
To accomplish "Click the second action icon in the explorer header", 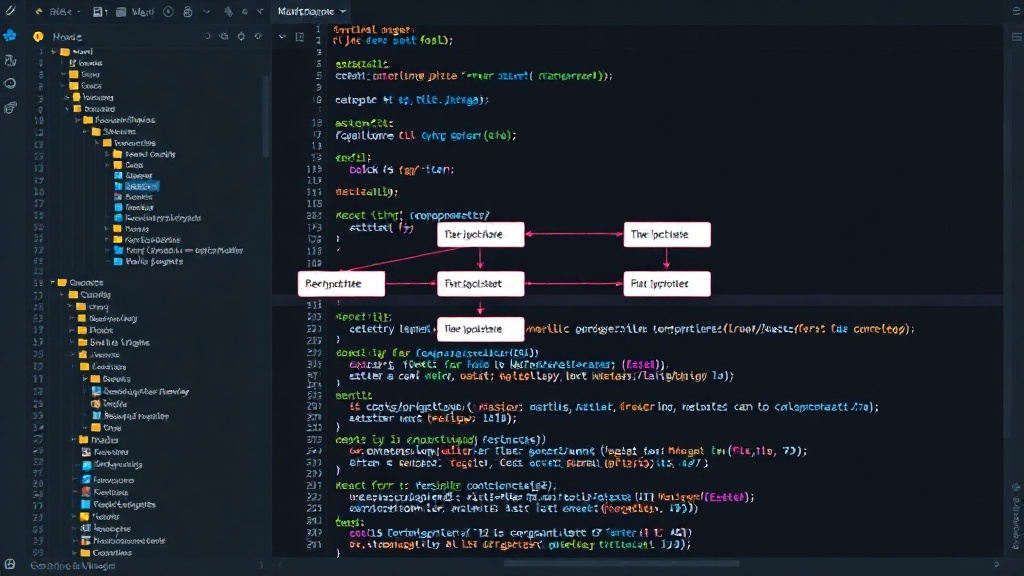I will tap(224, 37).
